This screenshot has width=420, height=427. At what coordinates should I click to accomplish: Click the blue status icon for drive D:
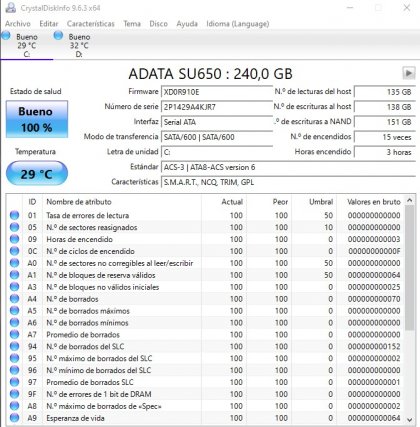point(58,35)
